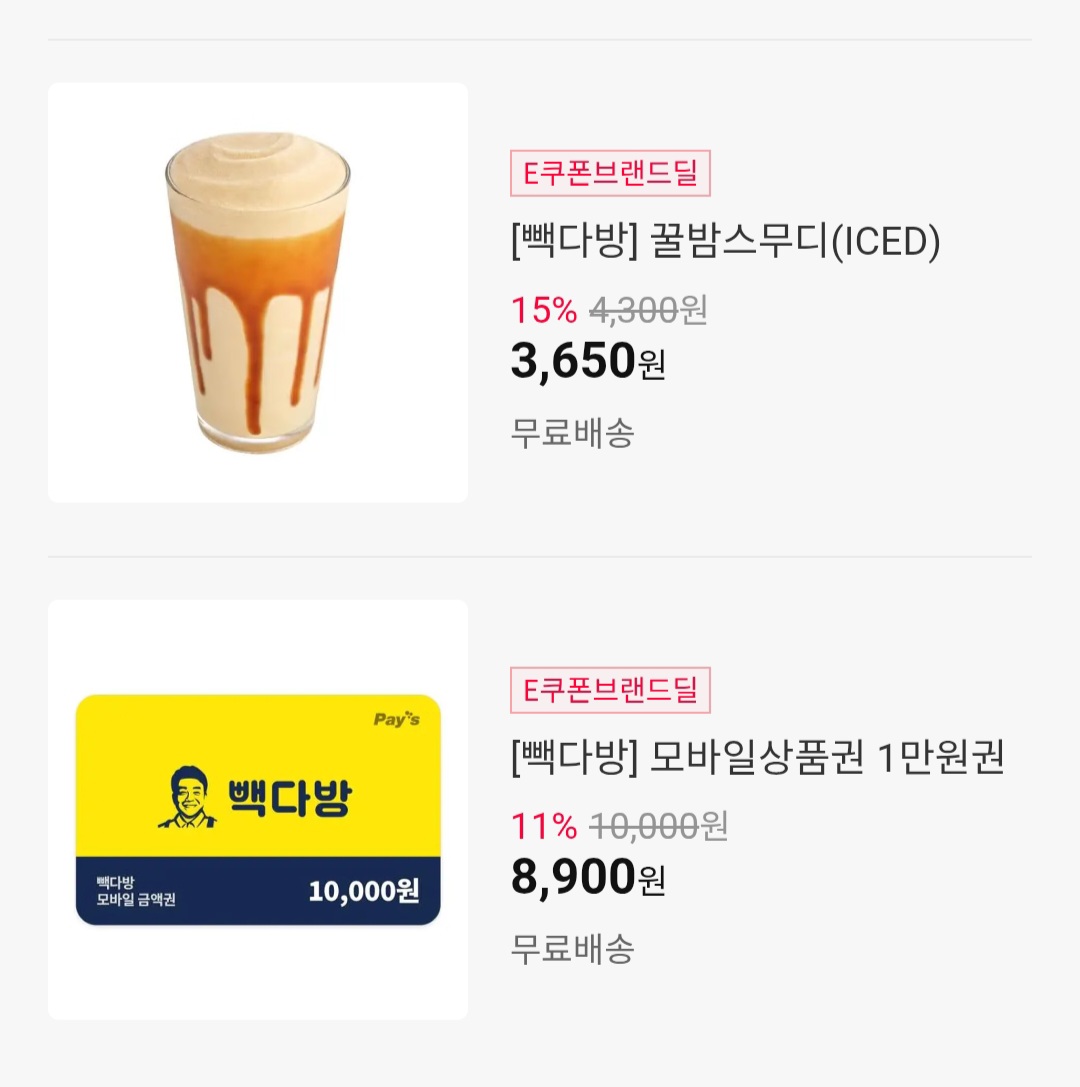Image resolution: width=1080 pixels, height=1087 pixels.
Task: Click the 11% discount rate label
Action: coord(543,826)
